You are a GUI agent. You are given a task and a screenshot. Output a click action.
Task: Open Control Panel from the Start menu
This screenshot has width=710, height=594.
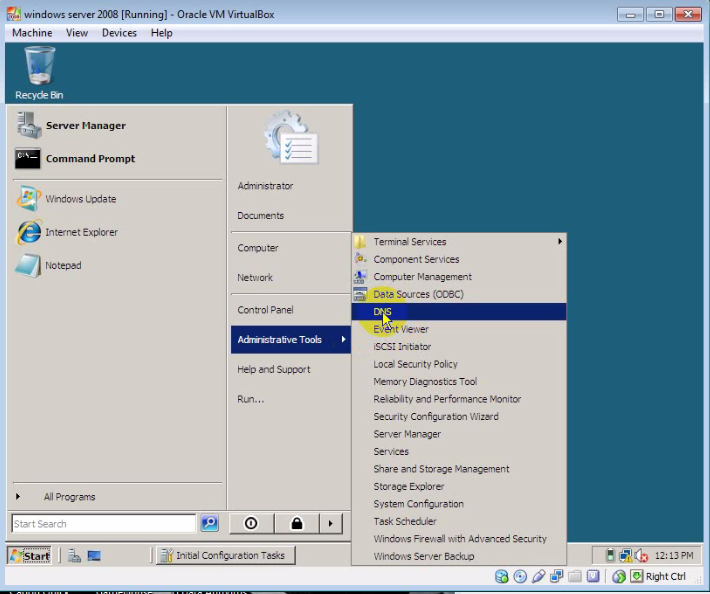(x=265, y=310)
